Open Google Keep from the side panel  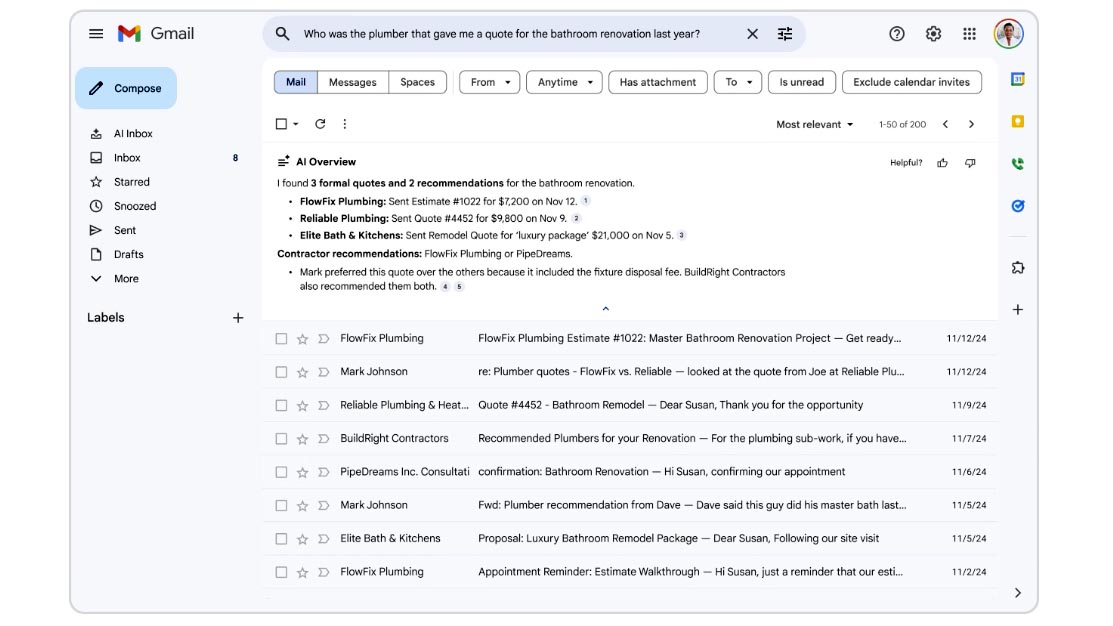pos(1018,121)
